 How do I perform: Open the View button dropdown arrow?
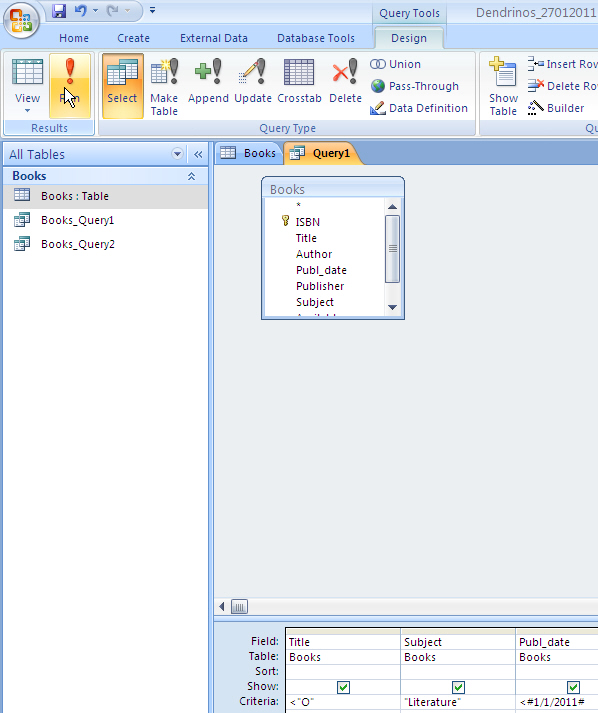coord(27,110)
